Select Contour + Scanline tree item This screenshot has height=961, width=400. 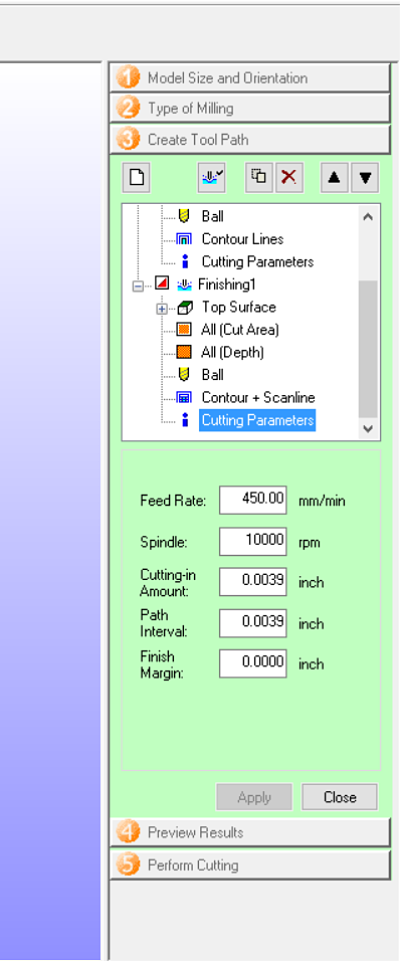pyautogui.click(x=258, y=398)
